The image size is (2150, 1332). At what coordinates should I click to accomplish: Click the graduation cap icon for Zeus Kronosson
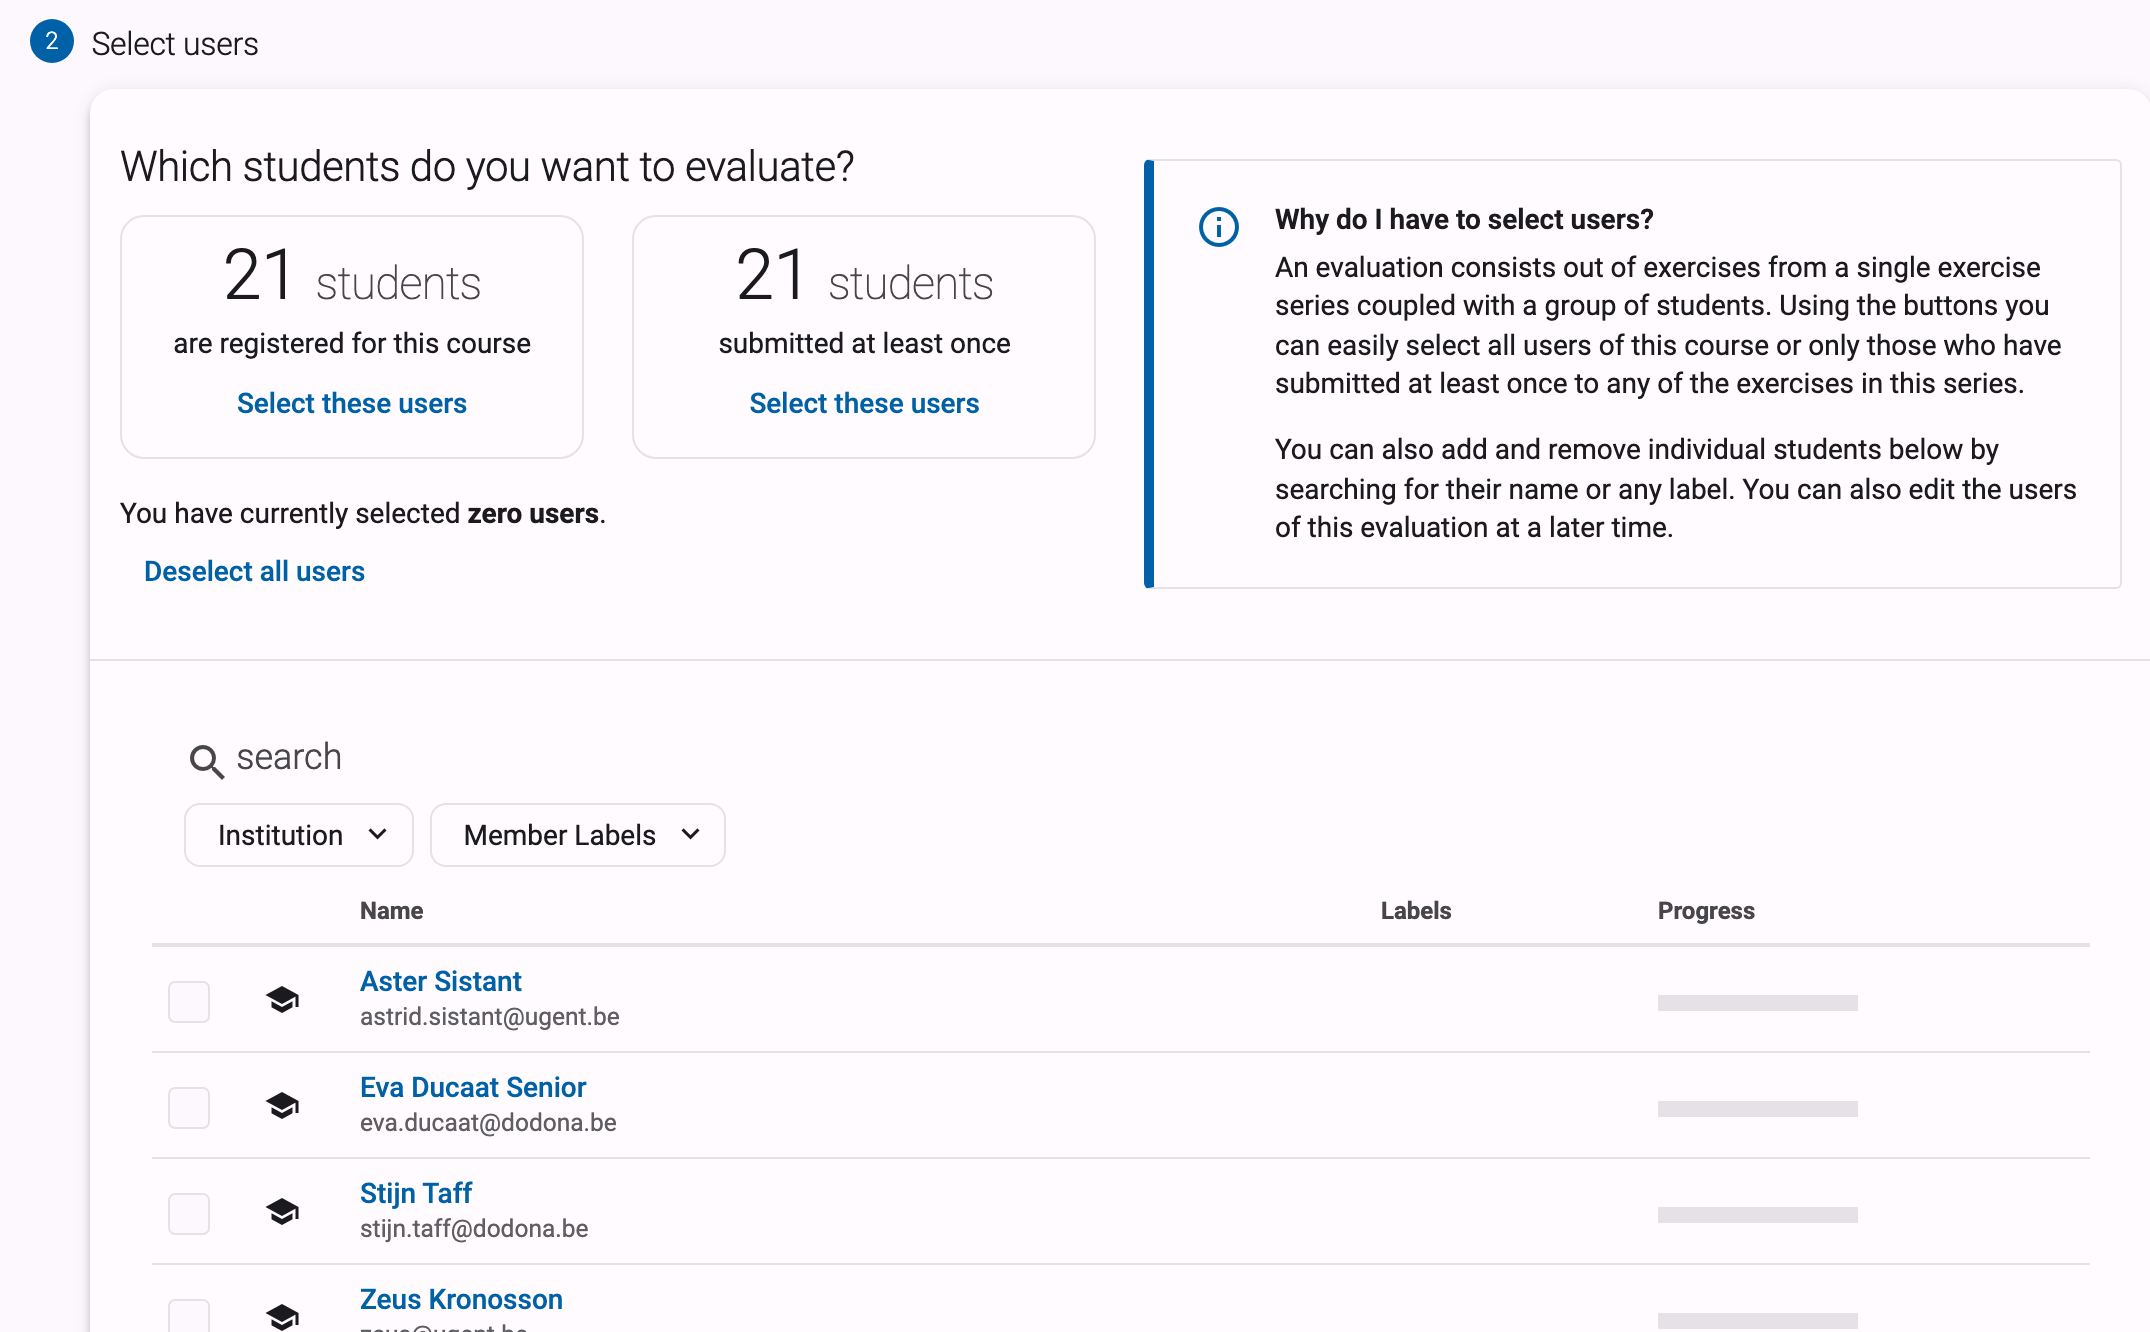283,1317
